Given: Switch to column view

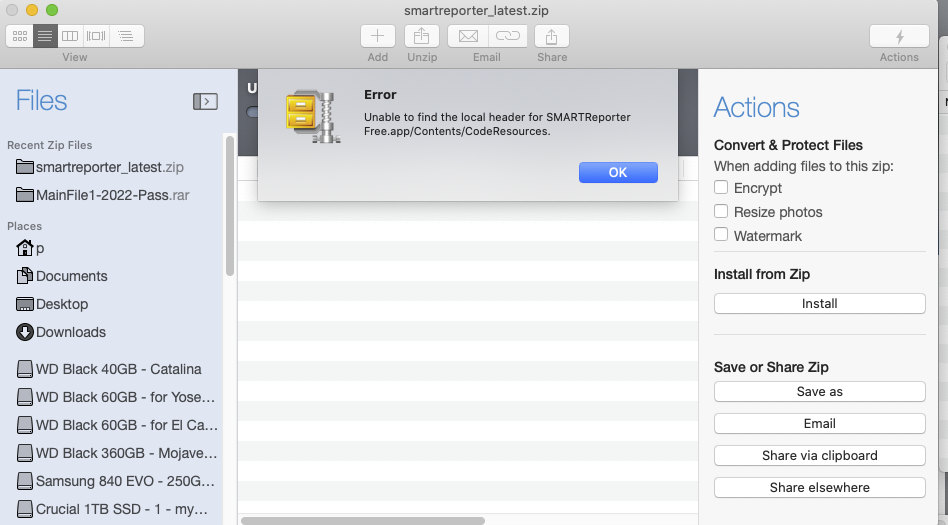Looking at the screenshot, I should pos(70,36).
